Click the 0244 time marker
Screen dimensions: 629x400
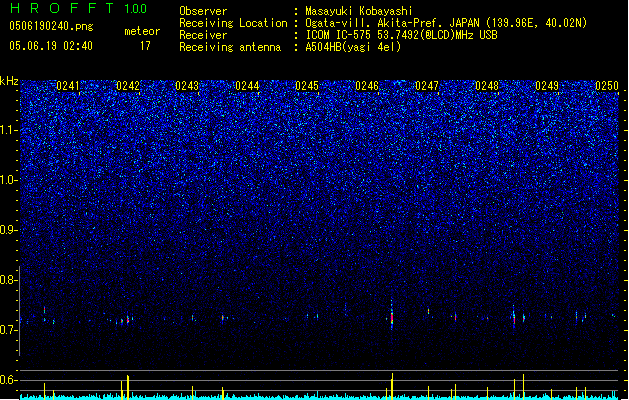tap(248, 86)
